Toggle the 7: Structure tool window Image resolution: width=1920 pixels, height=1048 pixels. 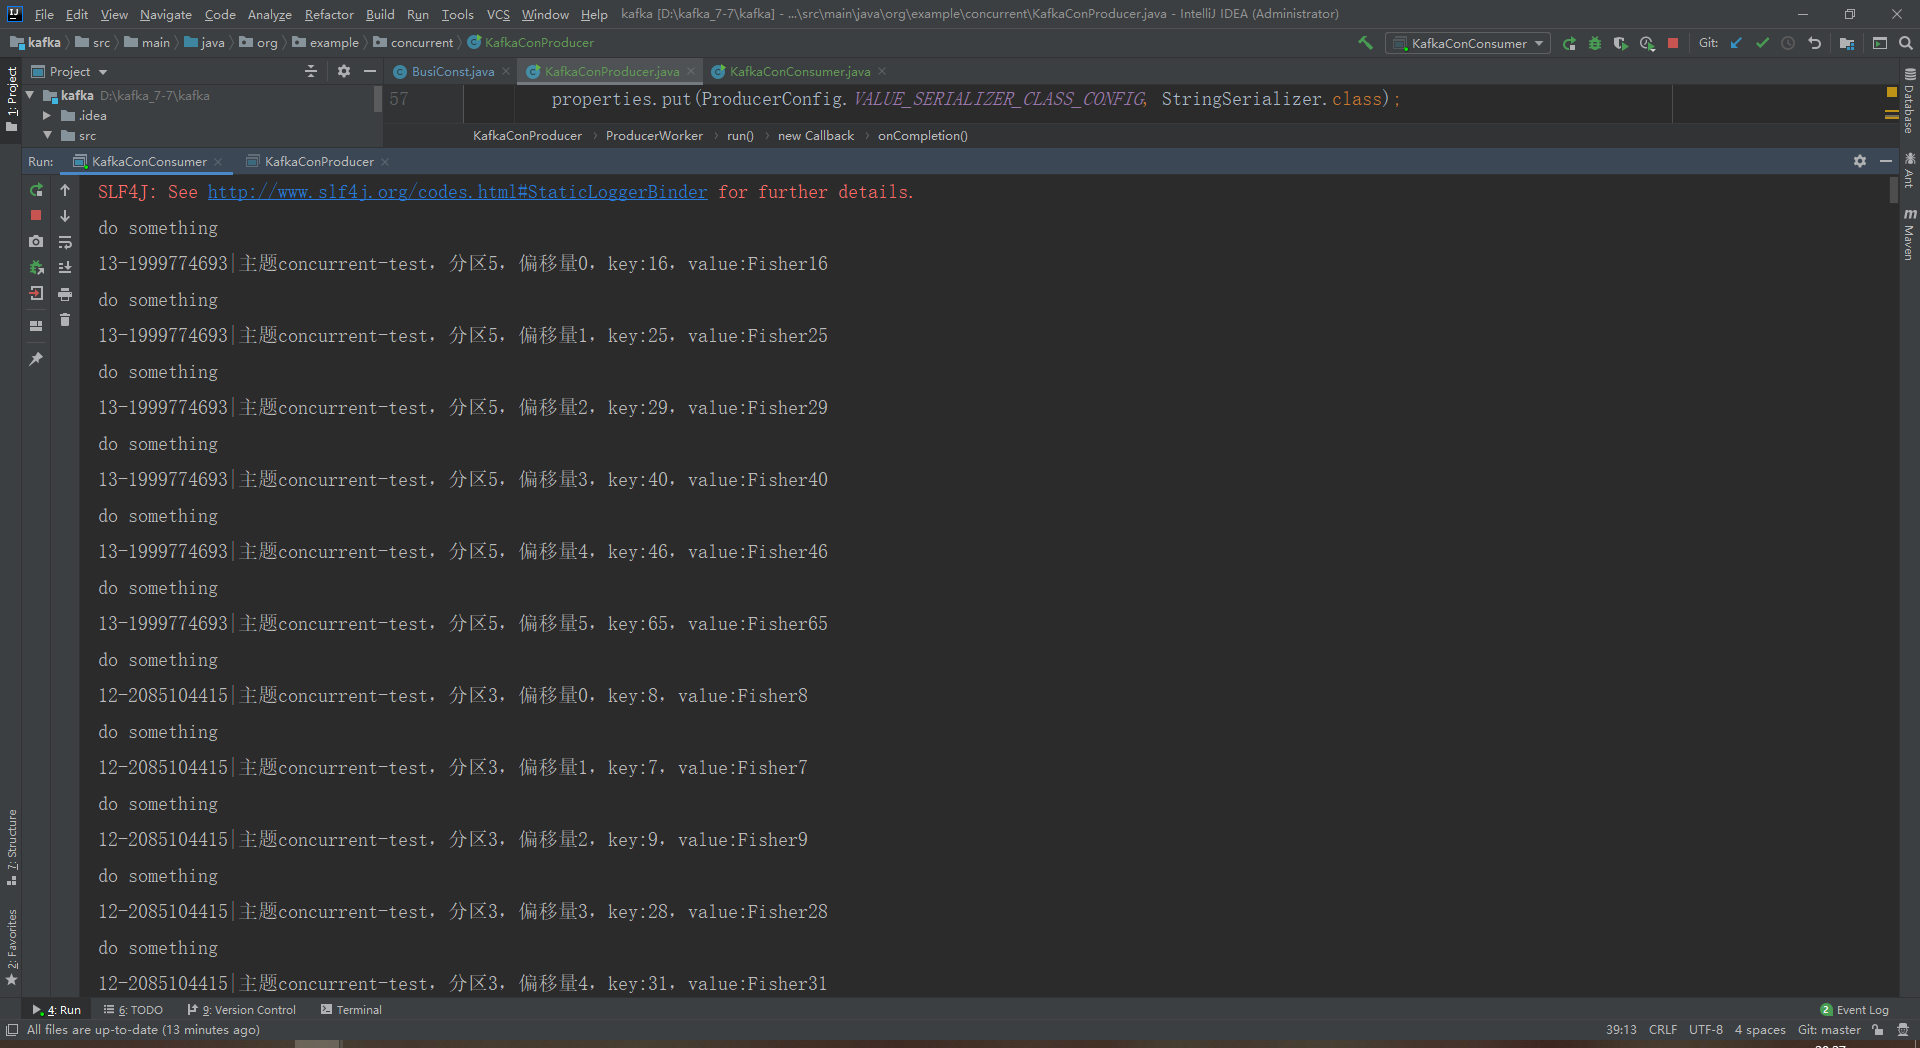pyautogui.click(x=12, y=847)
